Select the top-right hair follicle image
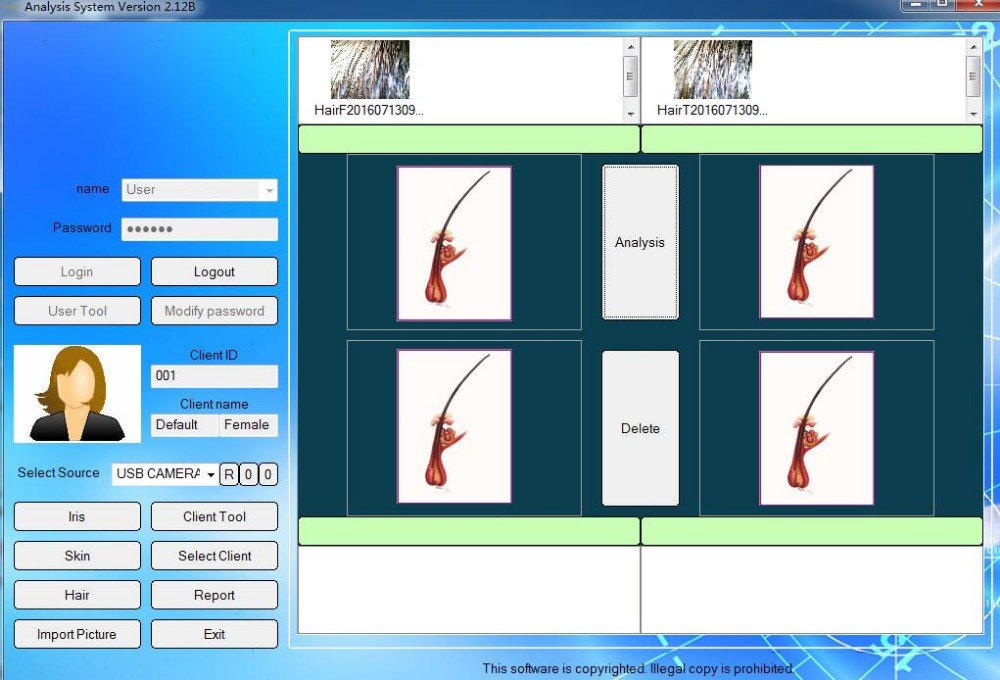This screenshot has height=680, width=1000. (x=816, y=243)
